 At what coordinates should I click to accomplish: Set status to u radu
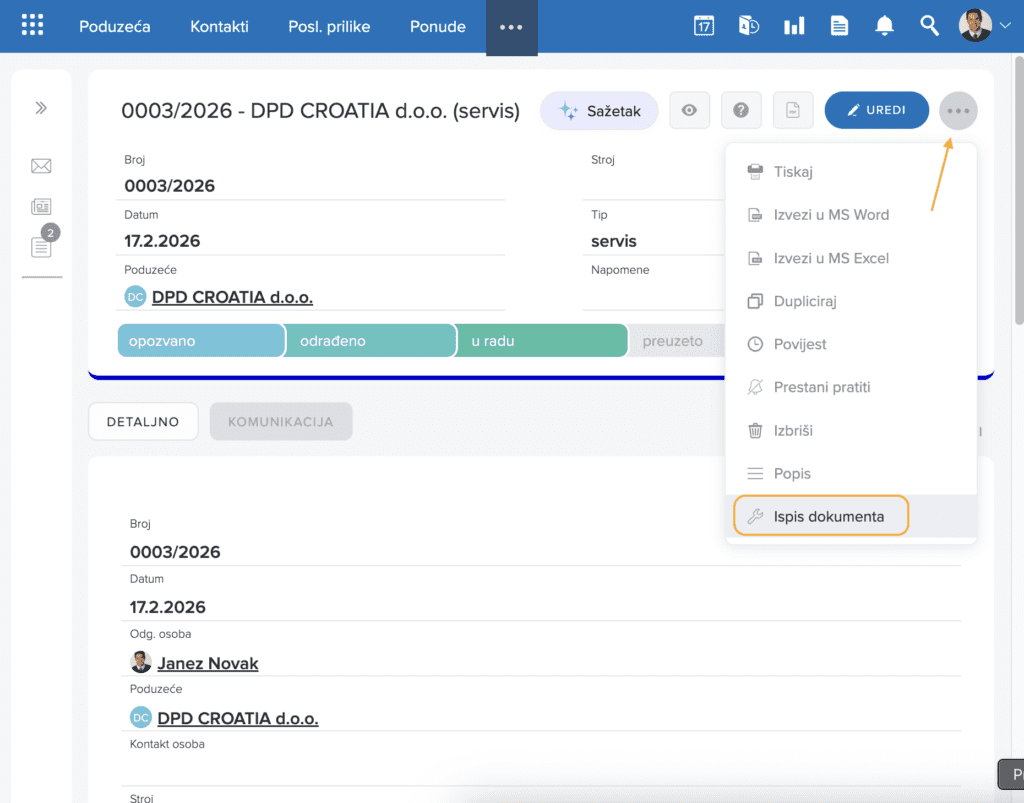tap(541, 341)
